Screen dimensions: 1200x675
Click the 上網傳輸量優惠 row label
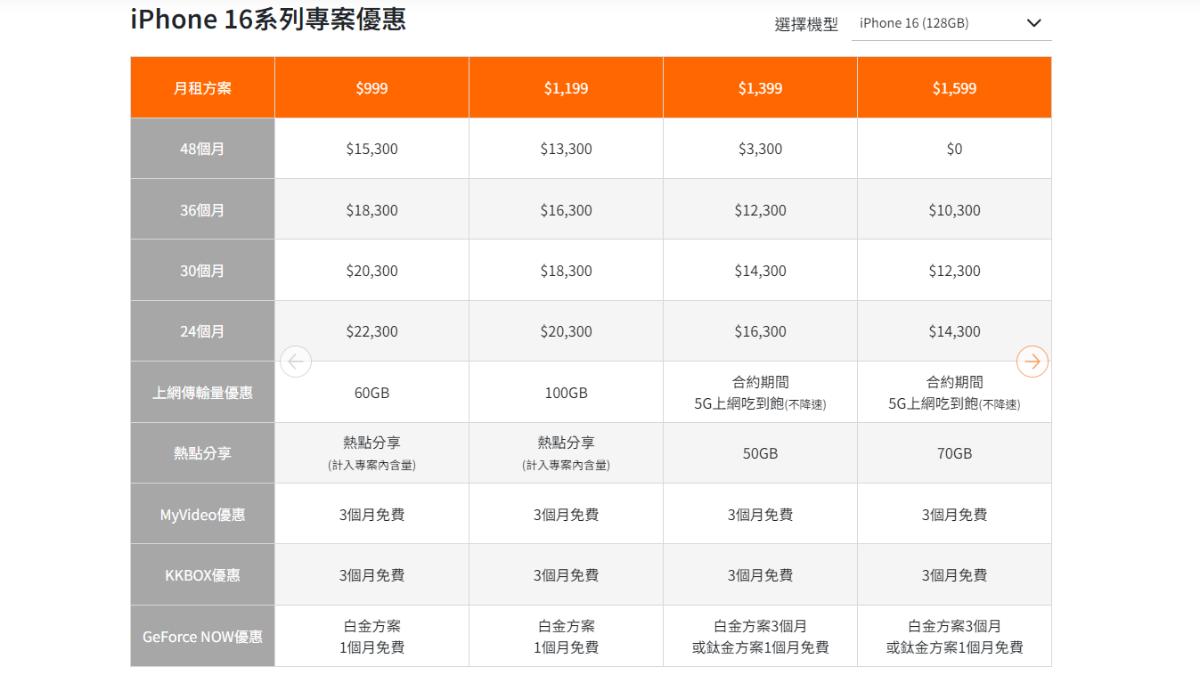[x=202, y=393]
